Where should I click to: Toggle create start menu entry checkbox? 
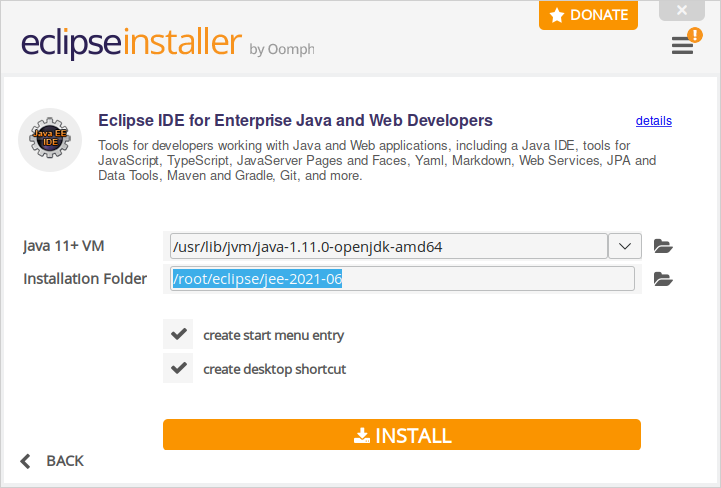click(x=179, y=334)
